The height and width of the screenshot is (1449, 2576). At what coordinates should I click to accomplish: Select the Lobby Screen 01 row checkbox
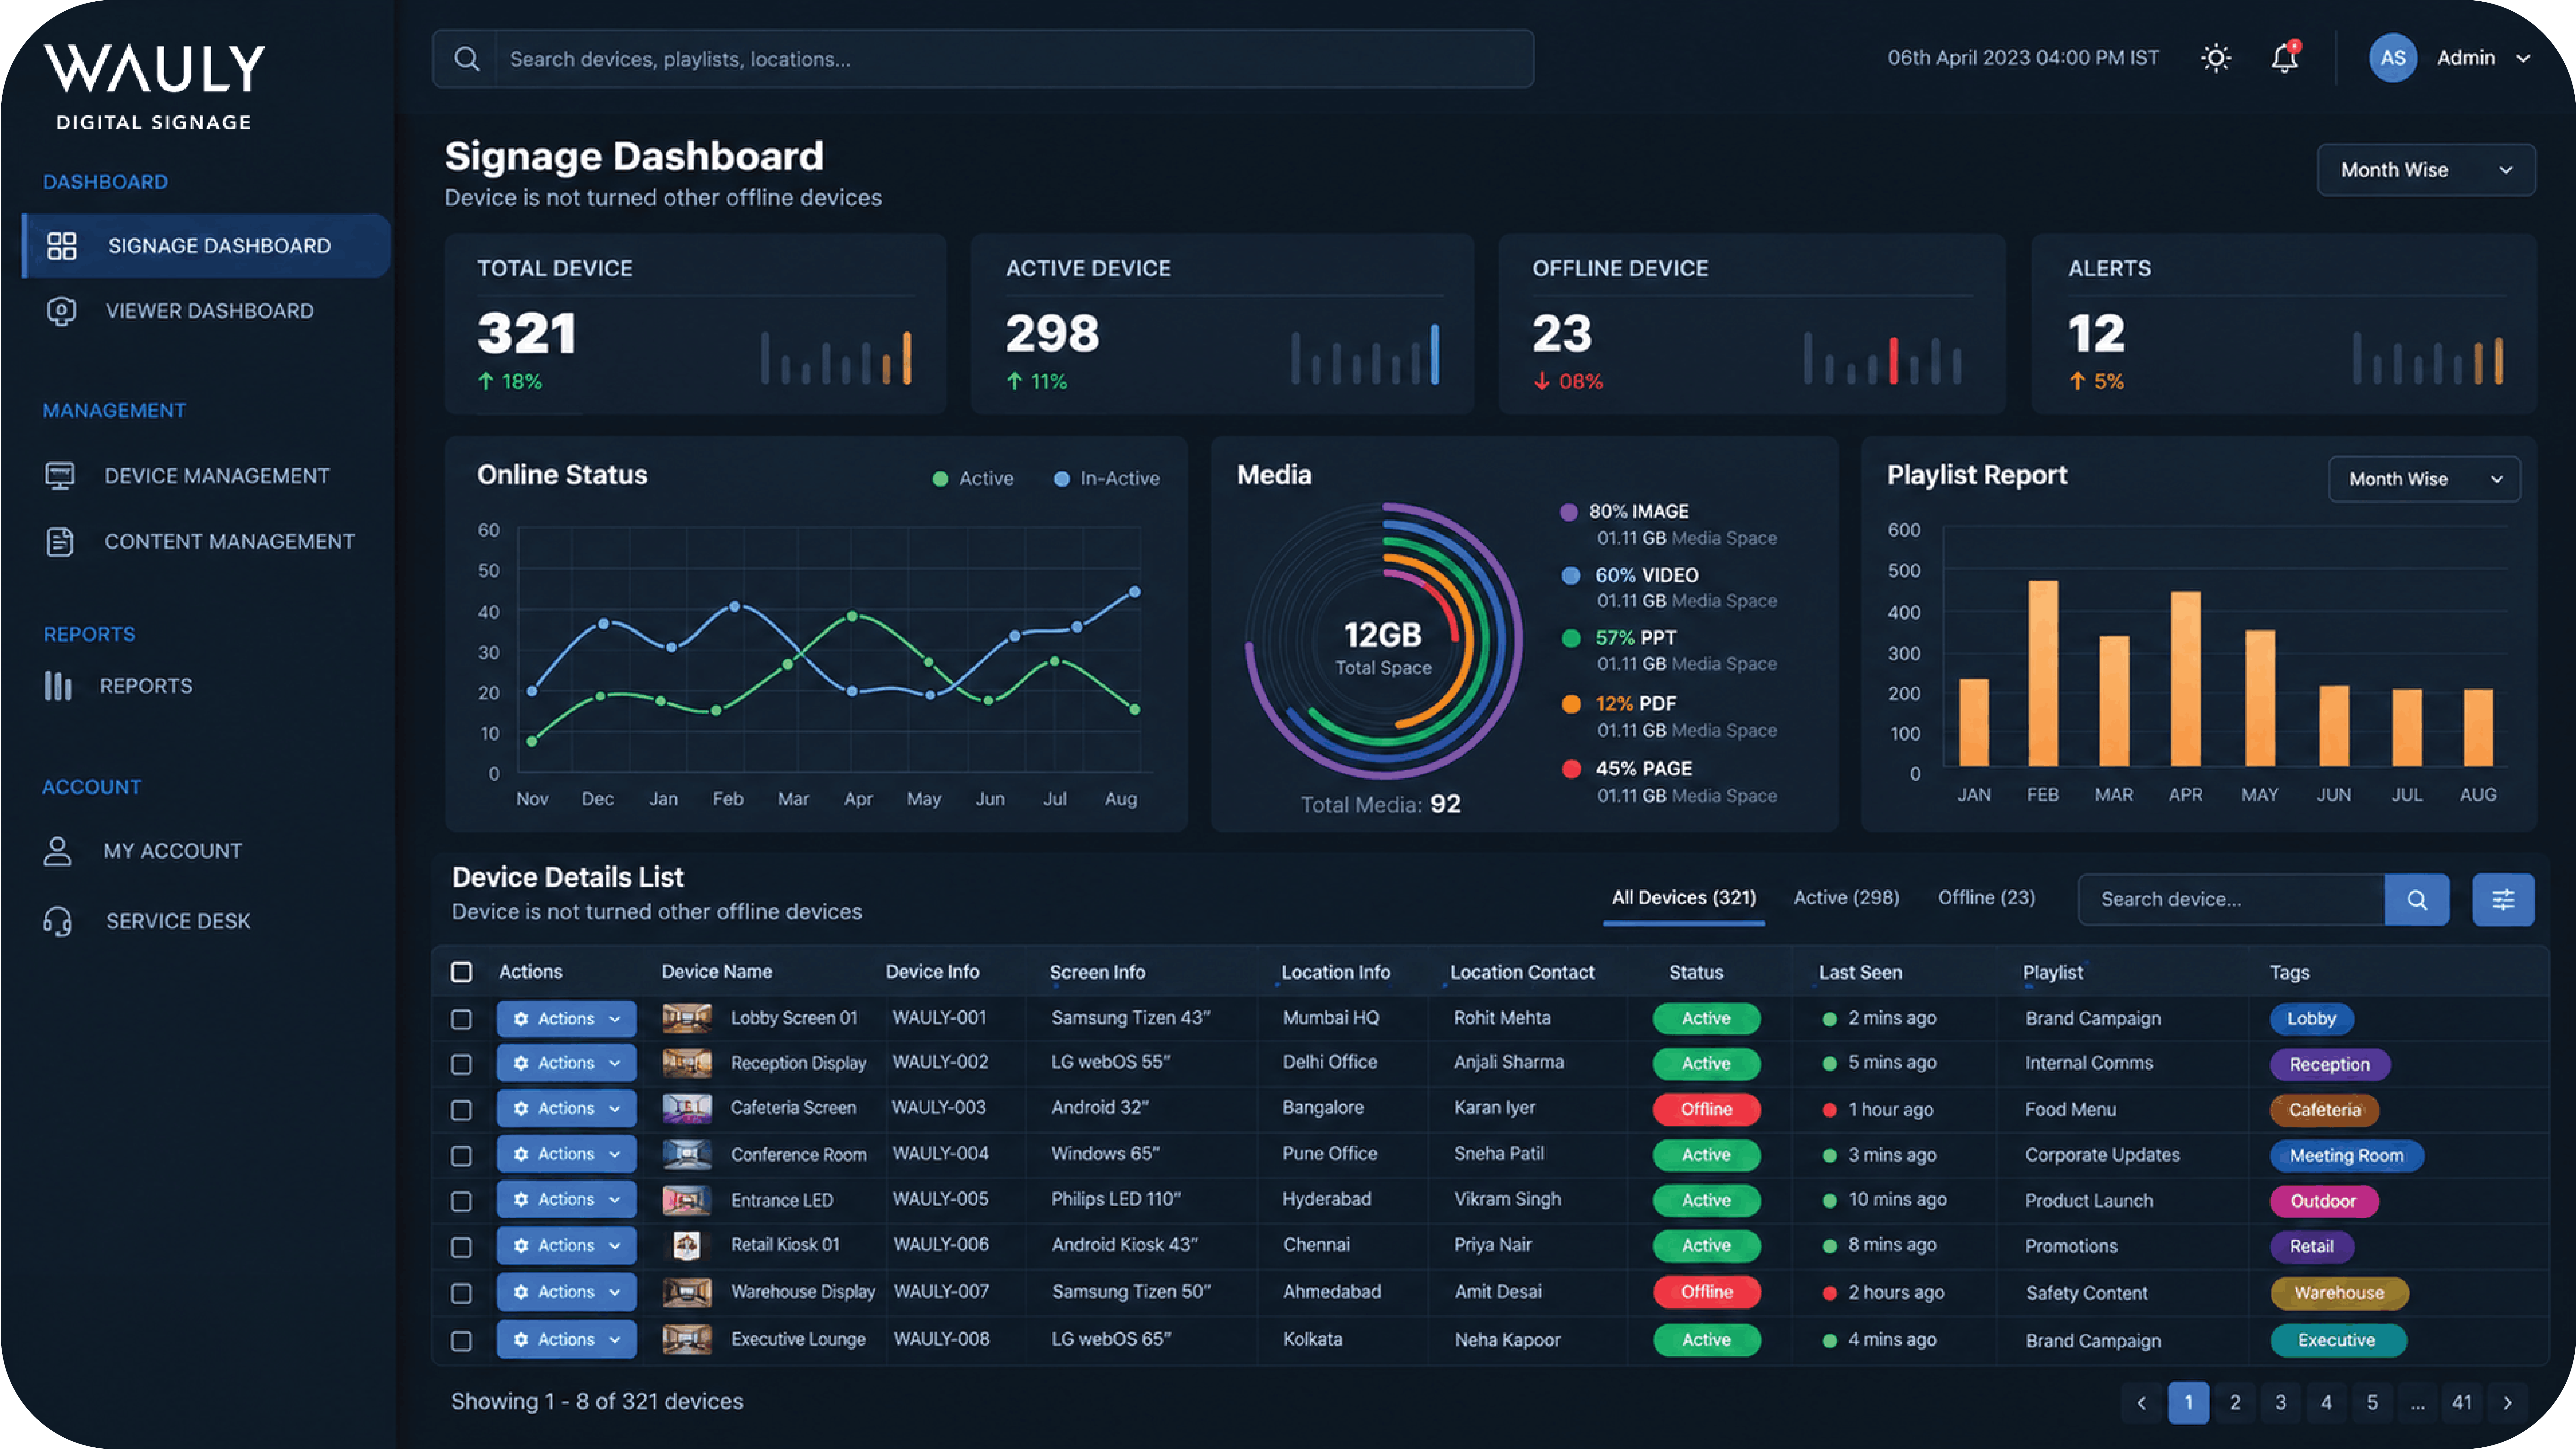click(461, 1019)
